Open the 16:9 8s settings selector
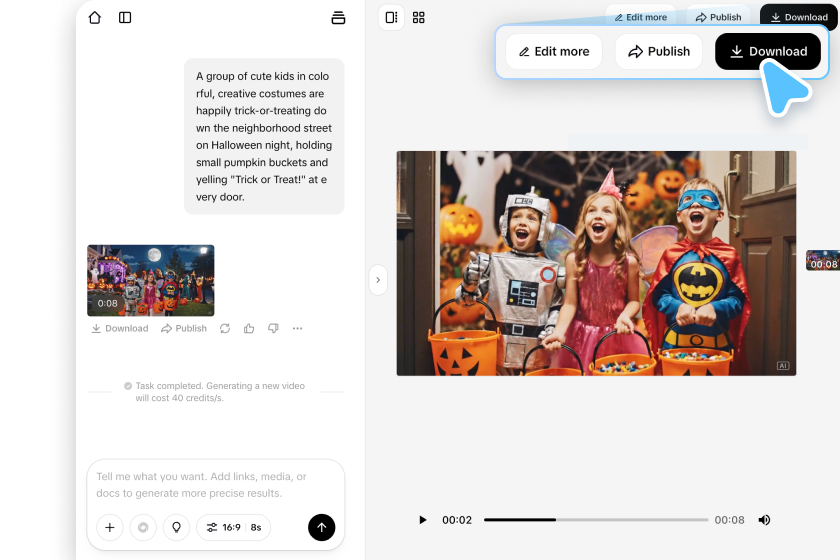Image resolution: width=840 pixels, height=560 pixels. coord(234,527)
